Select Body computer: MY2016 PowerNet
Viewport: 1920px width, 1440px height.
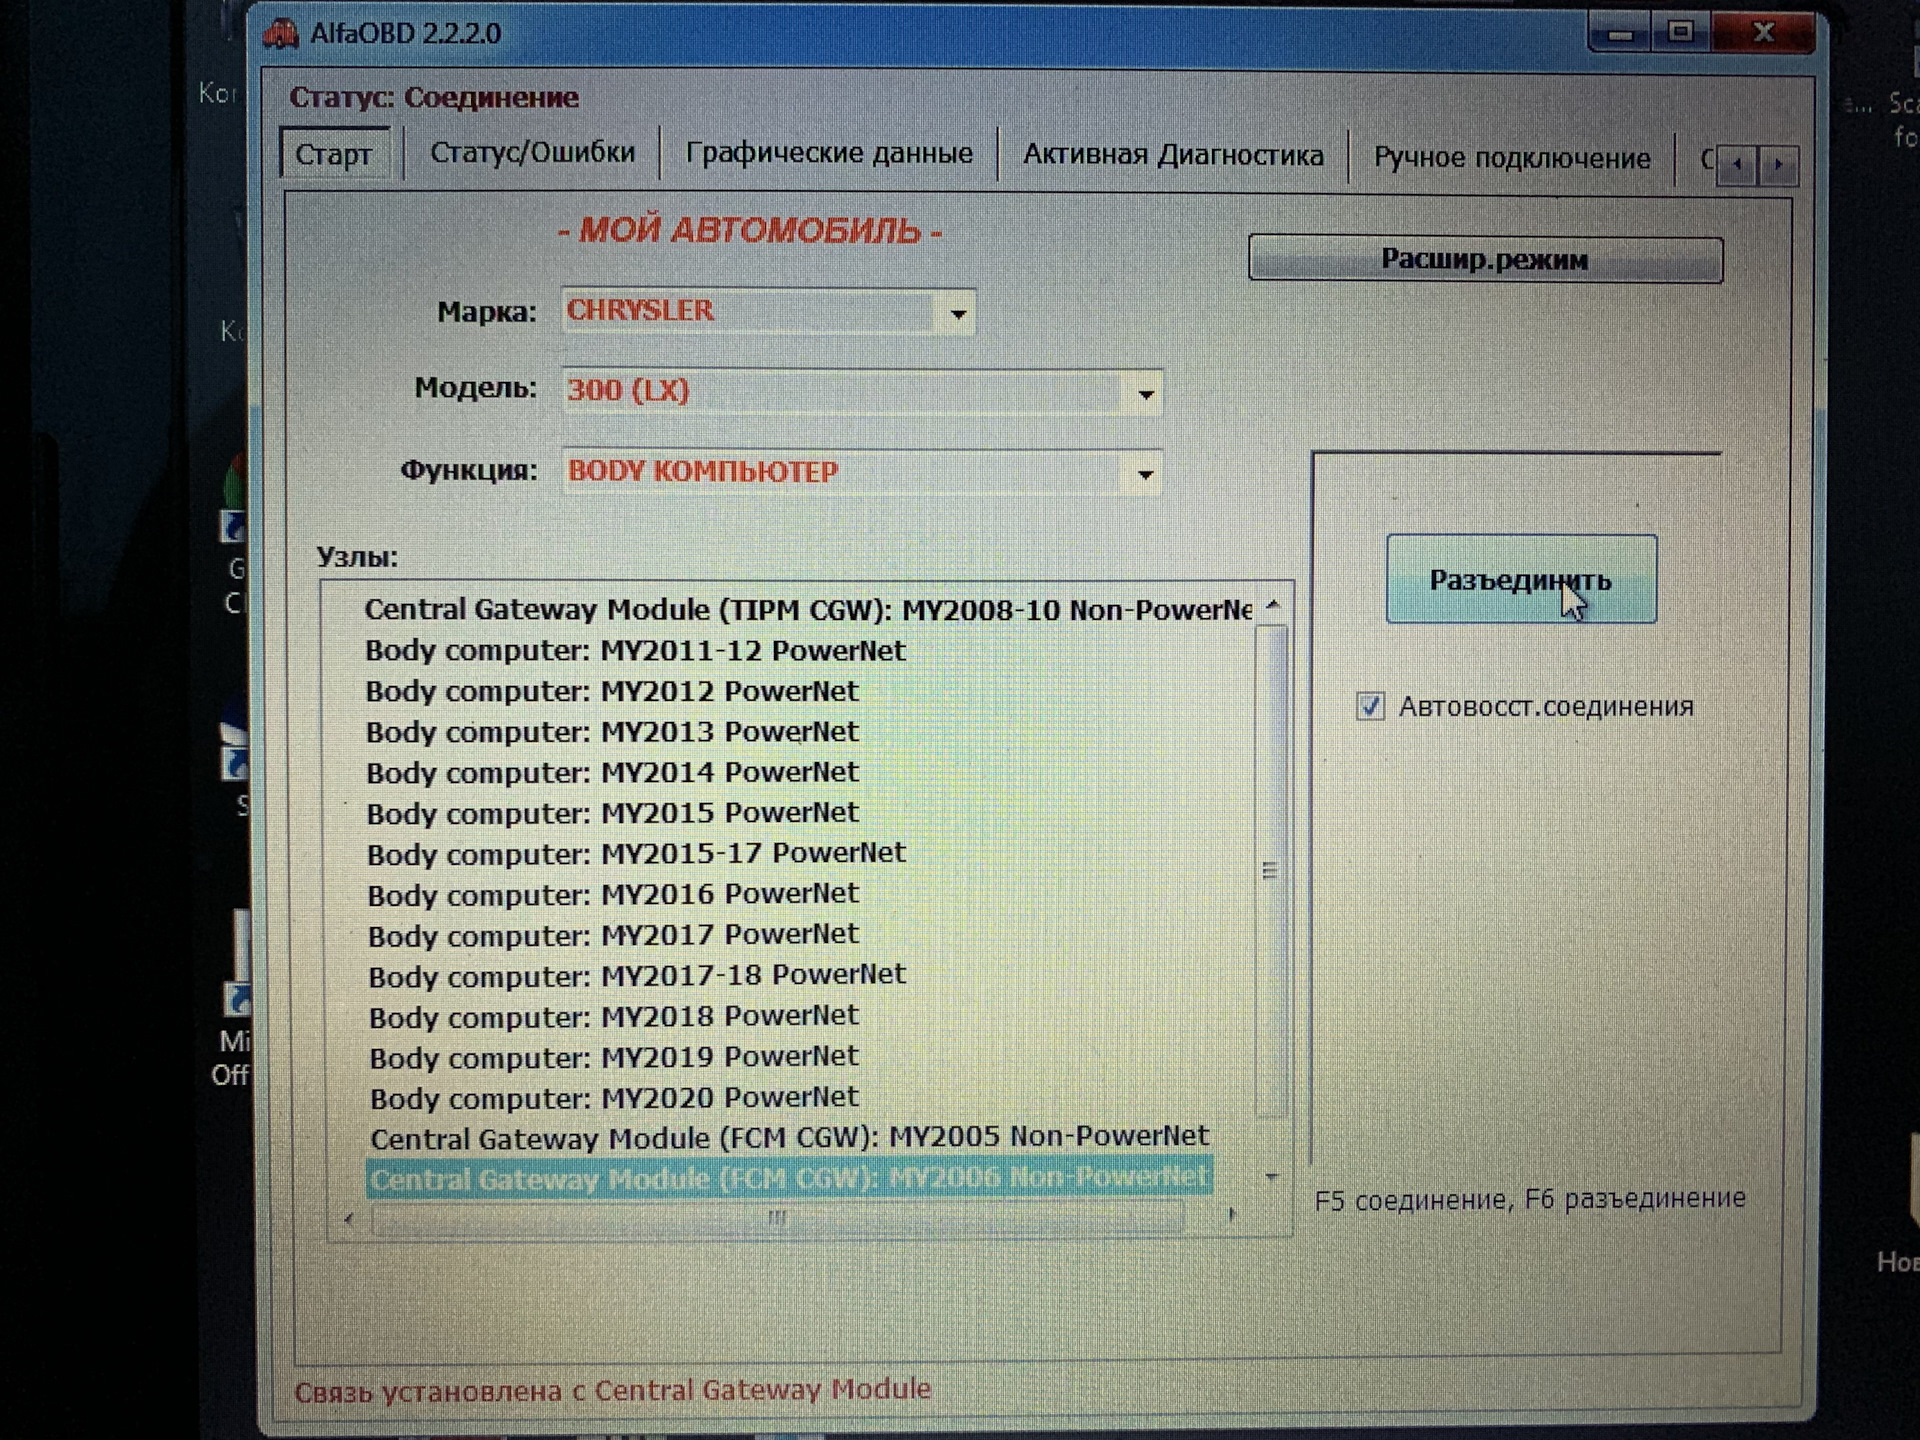613,894
